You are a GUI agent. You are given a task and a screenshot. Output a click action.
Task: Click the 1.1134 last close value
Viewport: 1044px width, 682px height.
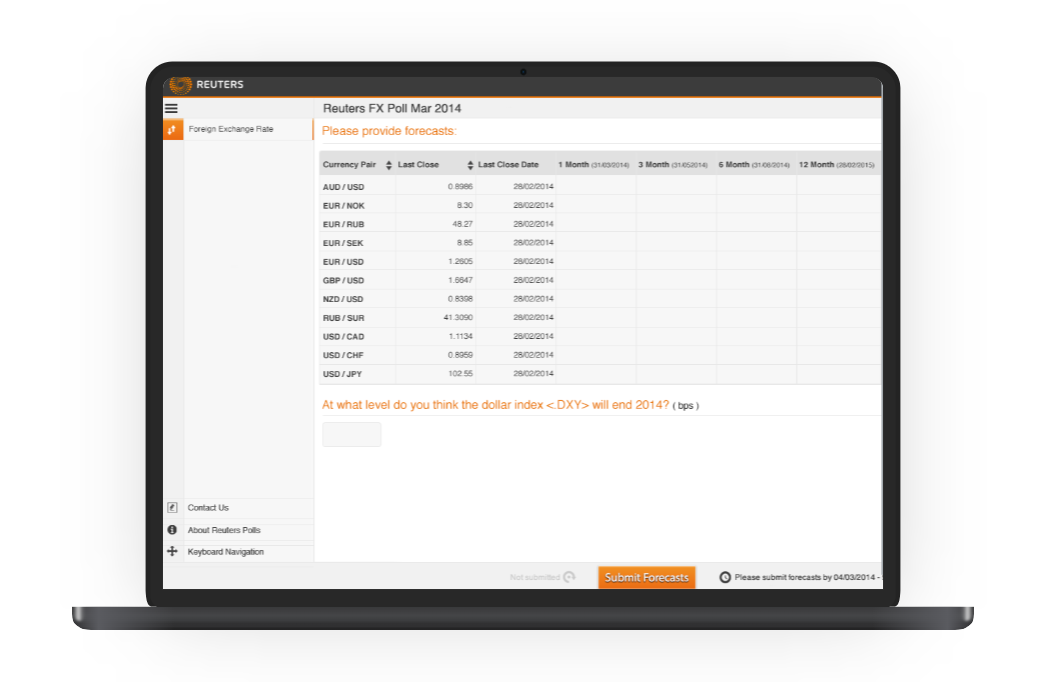pos(461,336)
